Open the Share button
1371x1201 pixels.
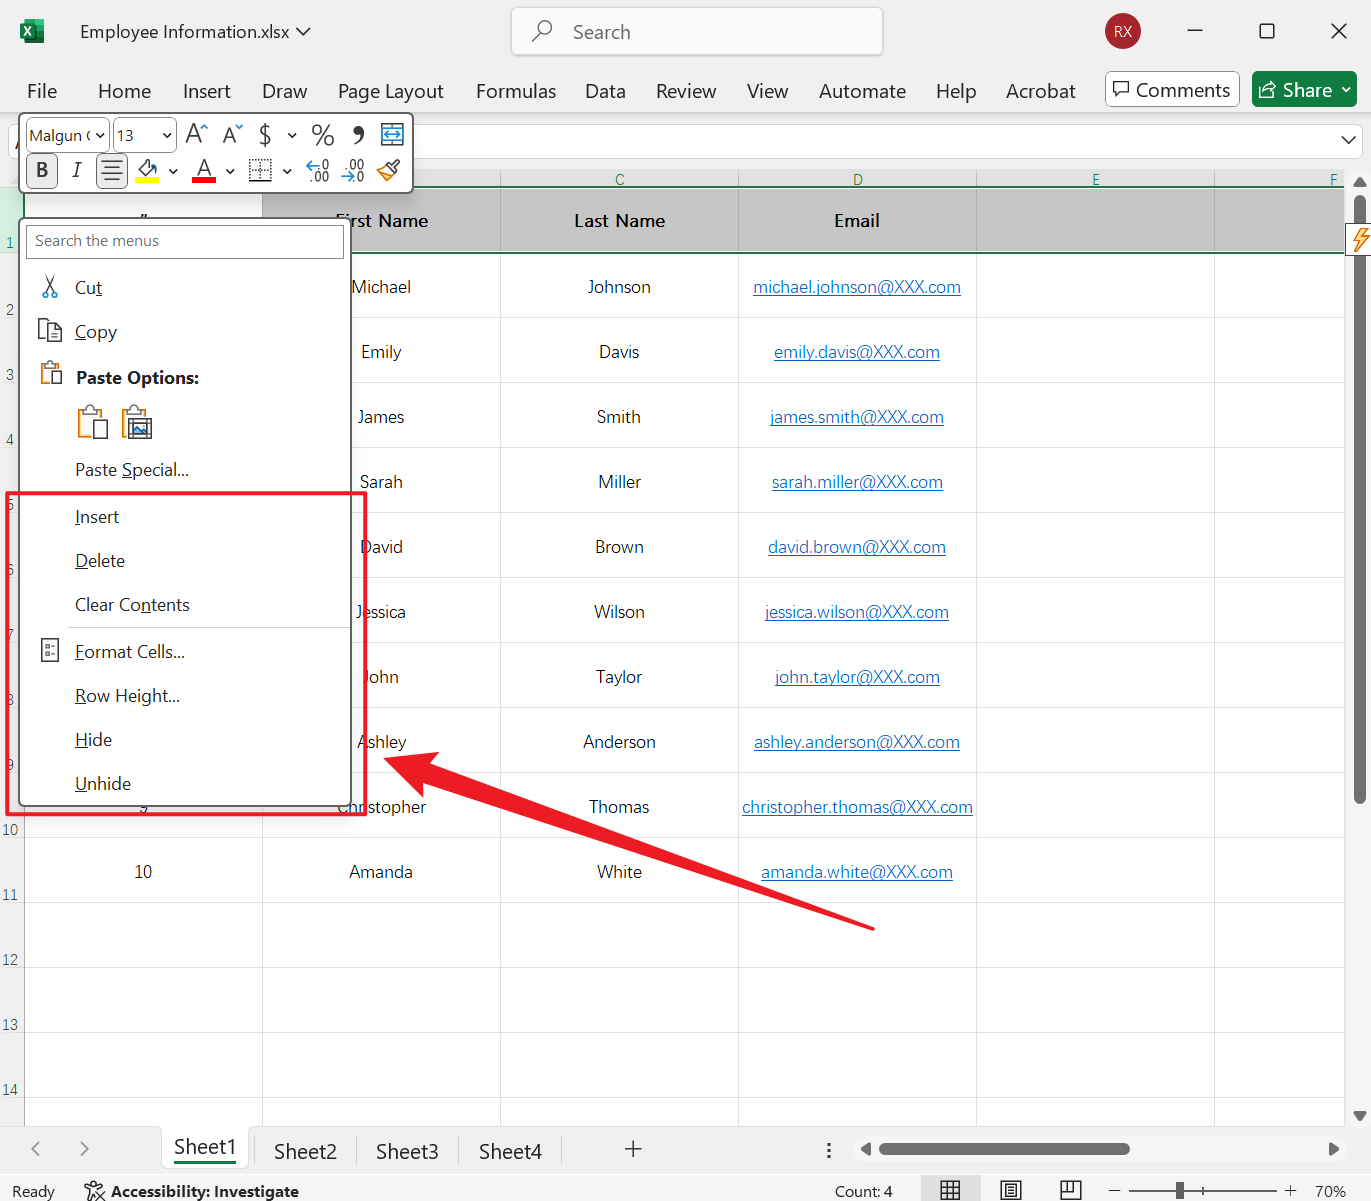tap(1304, 89)
